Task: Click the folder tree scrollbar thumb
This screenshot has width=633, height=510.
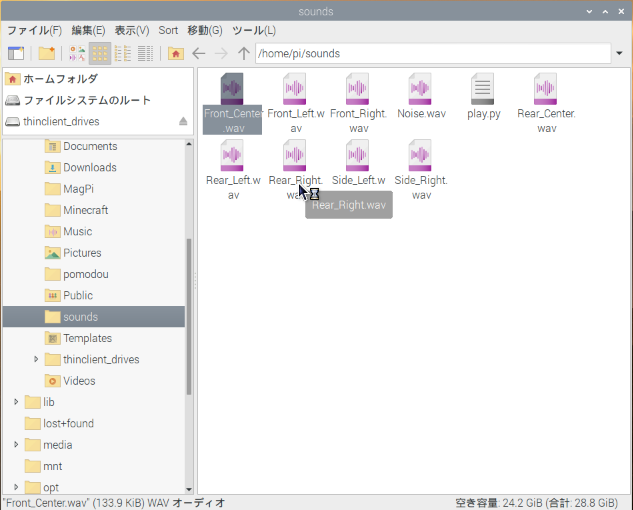Action: (189, 317)
